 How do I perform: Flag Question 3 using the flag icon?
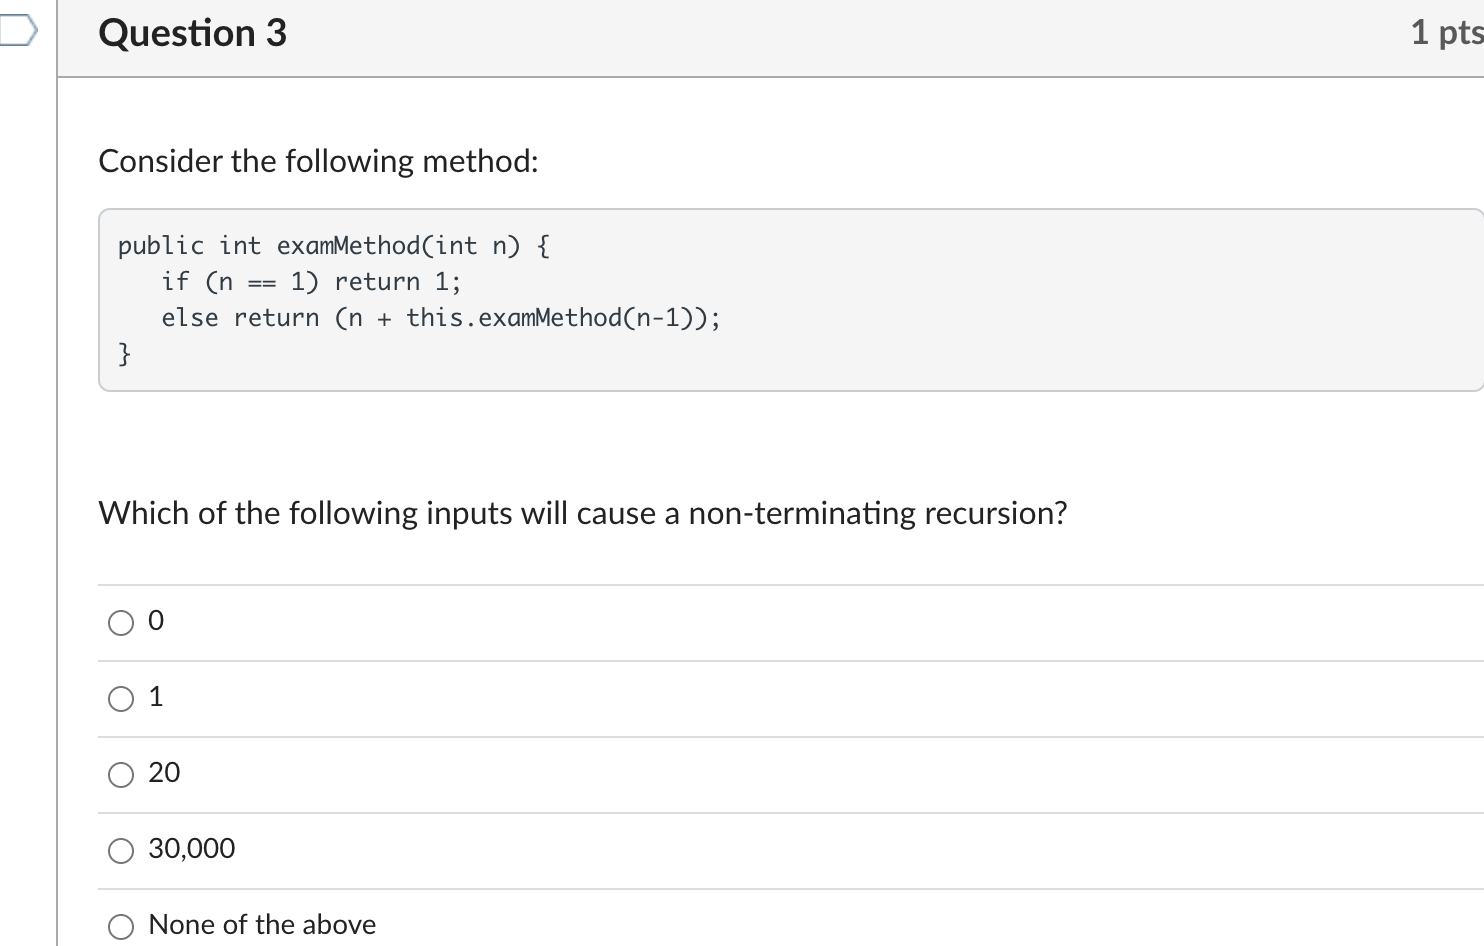(x=16, y=32)
